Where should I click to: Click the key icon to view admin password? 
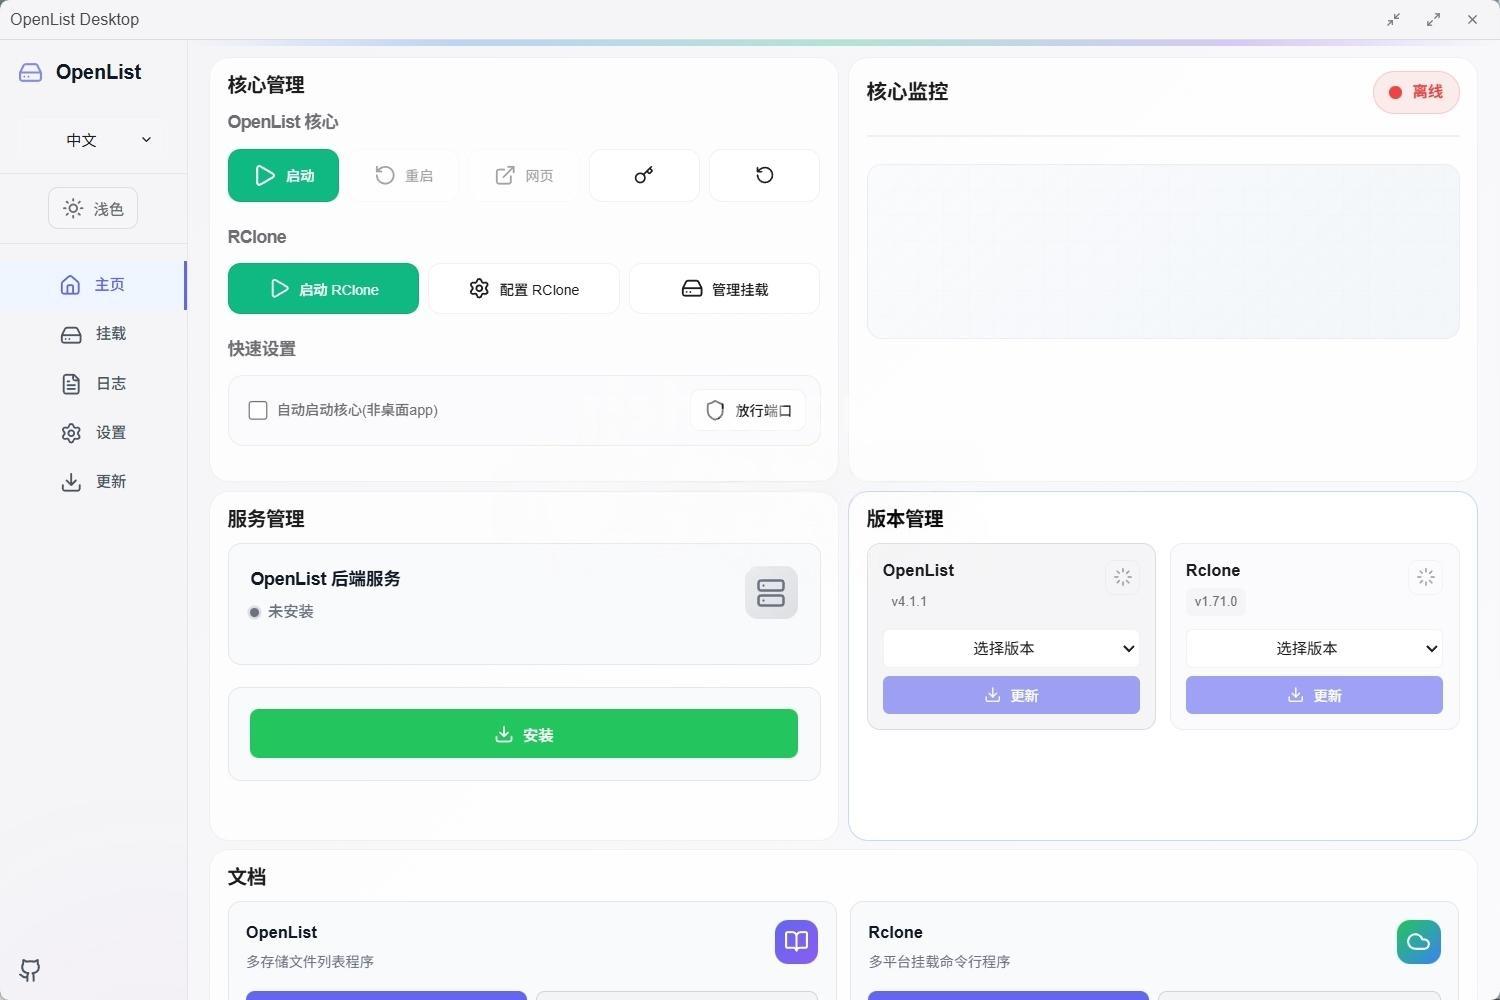pyautogui.click(x=643, y=175)
